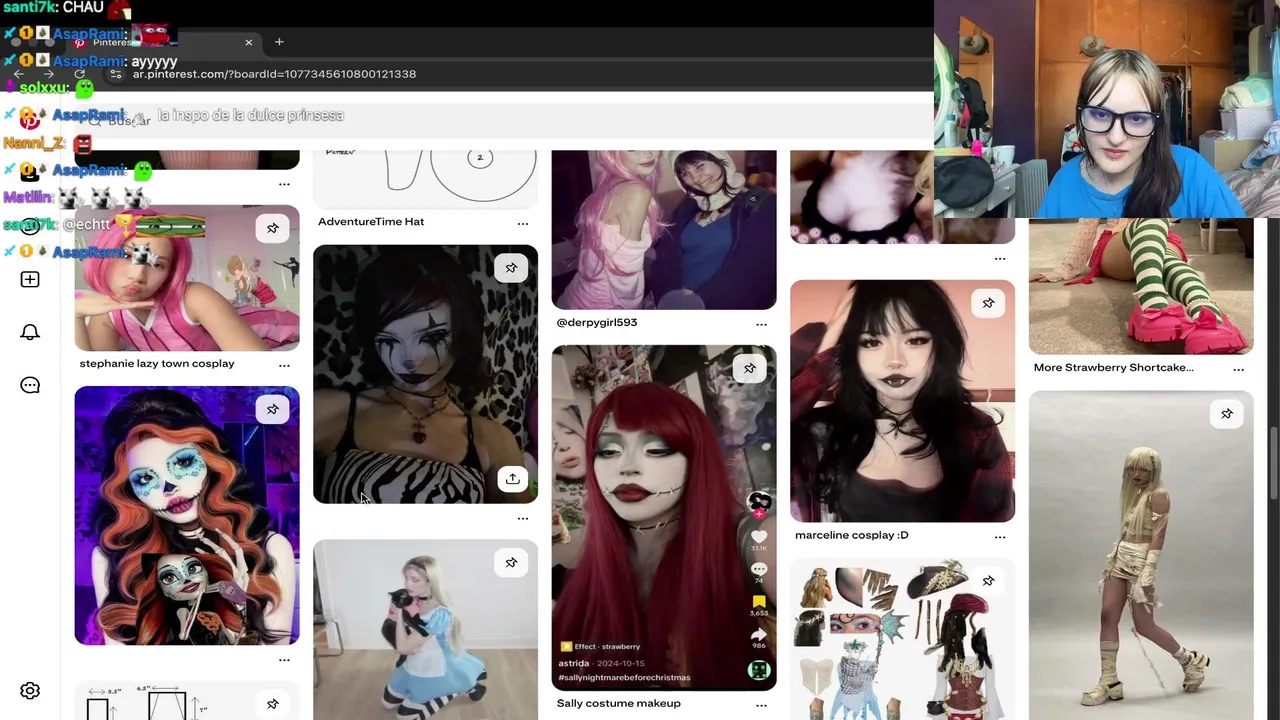More options below sugar skull Monster High pin

pyautogui.click(x=284, y=660)
